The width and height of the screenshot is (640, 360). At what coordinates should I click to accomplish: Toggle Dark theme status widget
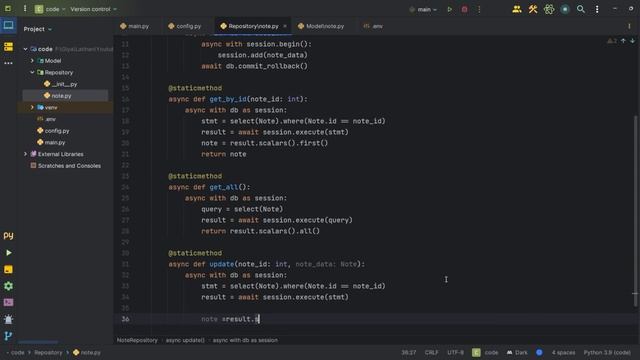point(517,352)
